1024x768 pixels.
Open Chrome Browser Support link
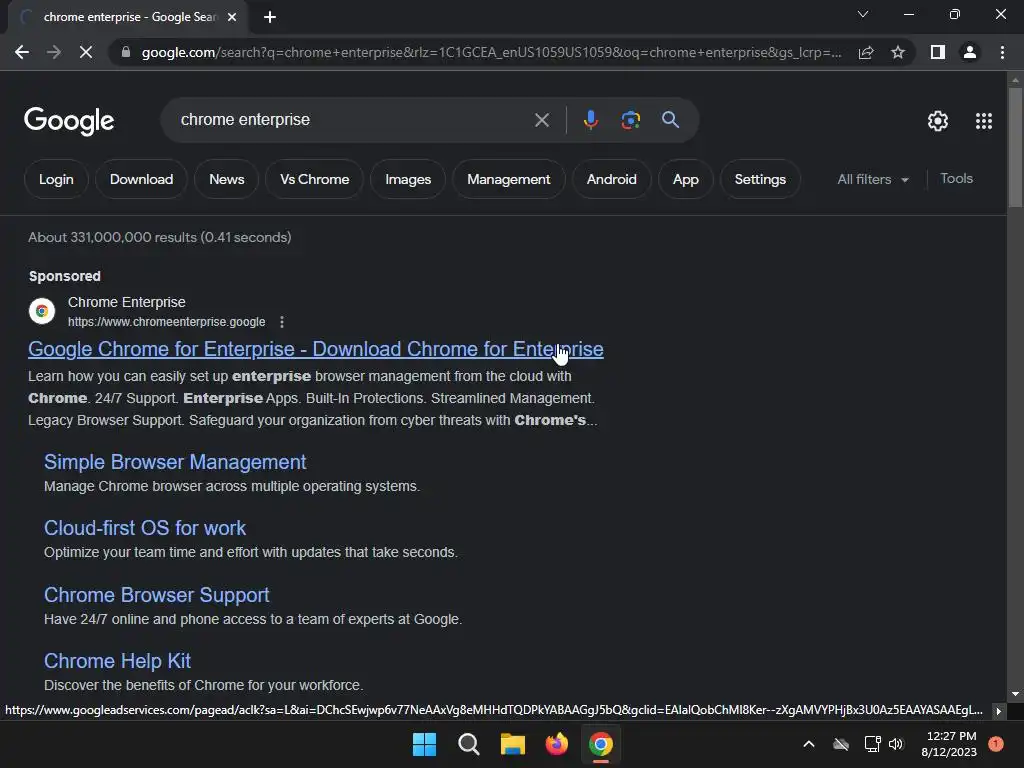coord(157,595)
